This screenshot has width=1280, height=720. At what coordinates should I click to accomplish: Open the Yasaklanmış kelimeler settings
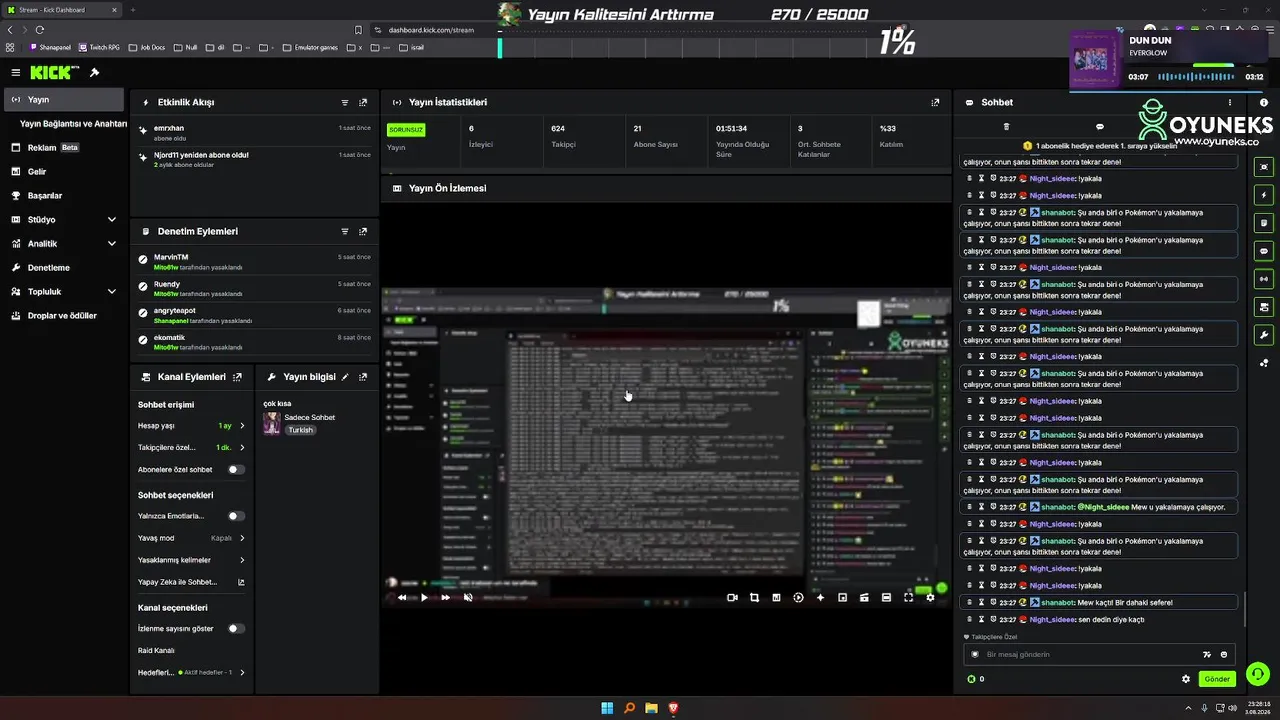[192, 560]
